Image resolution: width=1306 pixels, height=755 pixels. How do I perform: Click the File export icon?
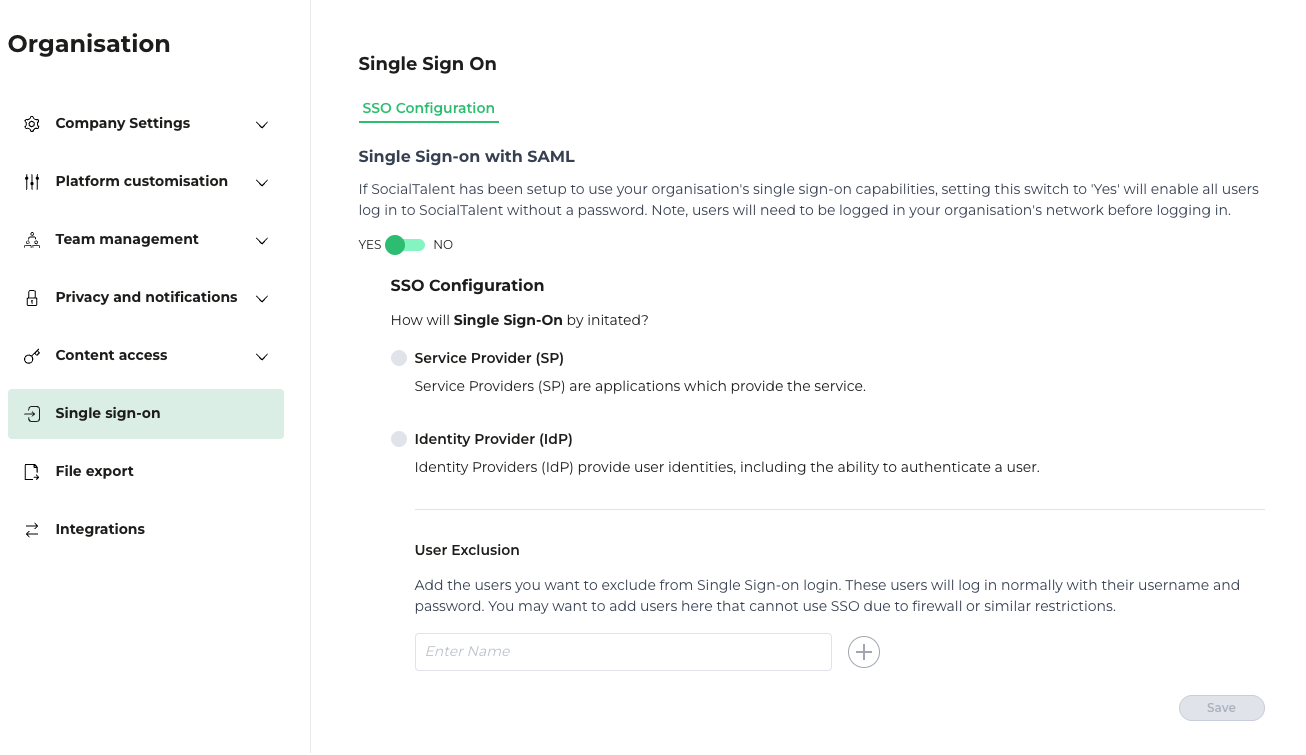32,472
